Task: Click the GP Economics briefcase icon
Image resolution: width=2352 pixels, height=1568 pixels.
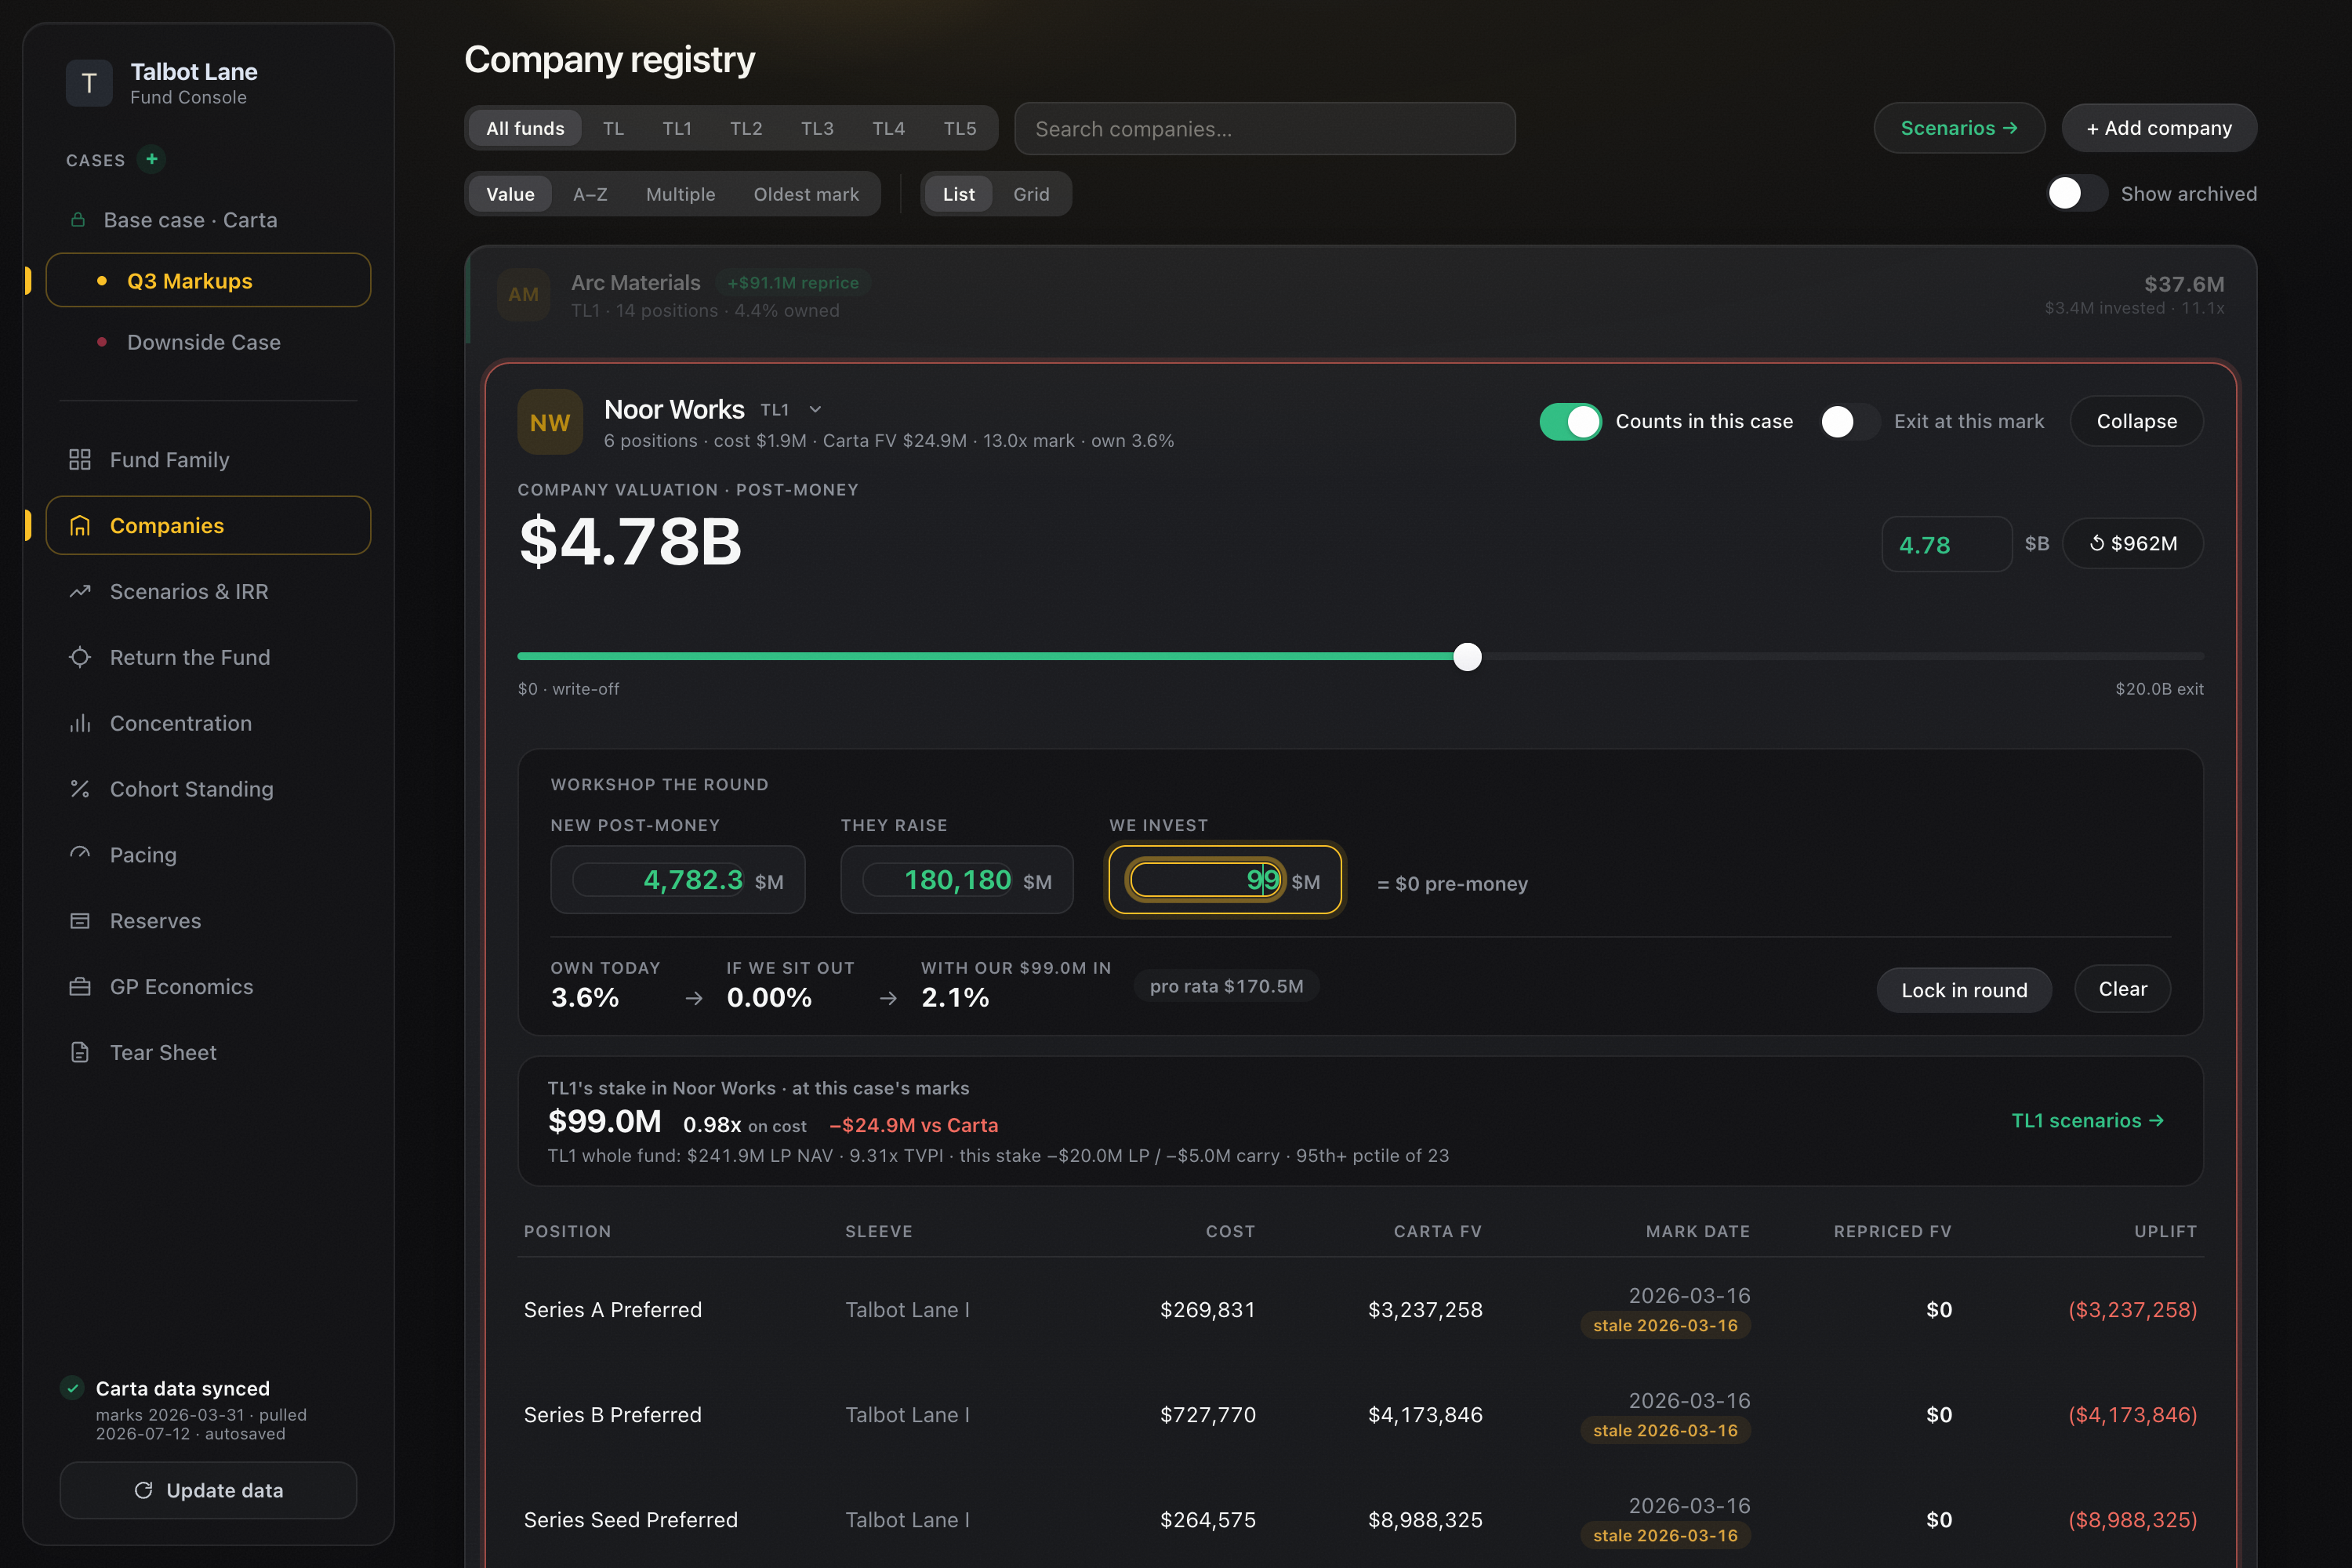Action: pyautogui.click(x=80, y=986)
